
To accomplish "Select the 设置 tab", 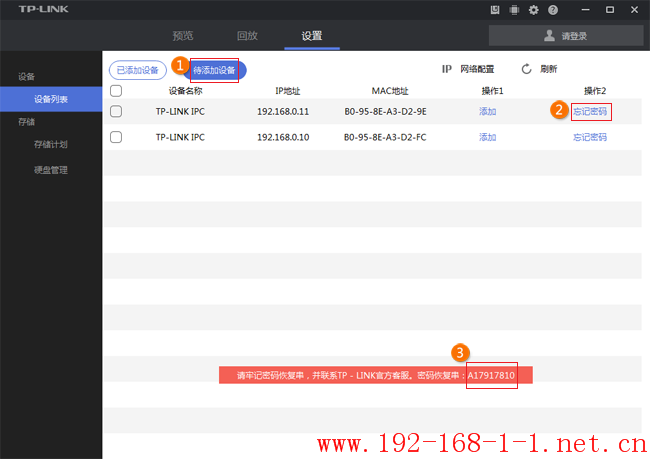I will 312,36.
